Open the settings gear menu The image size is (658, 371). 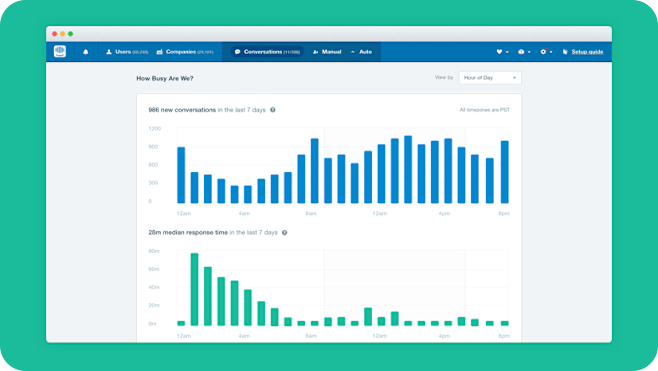point(546,52)
